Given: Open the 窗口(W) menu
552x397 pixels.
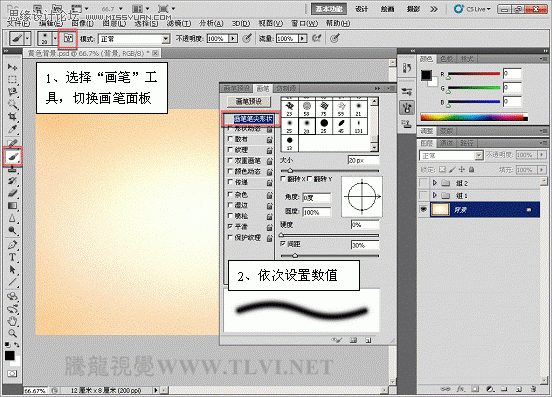Looking at the screenshot, I should pyautogui.click(x=305, y=24).
